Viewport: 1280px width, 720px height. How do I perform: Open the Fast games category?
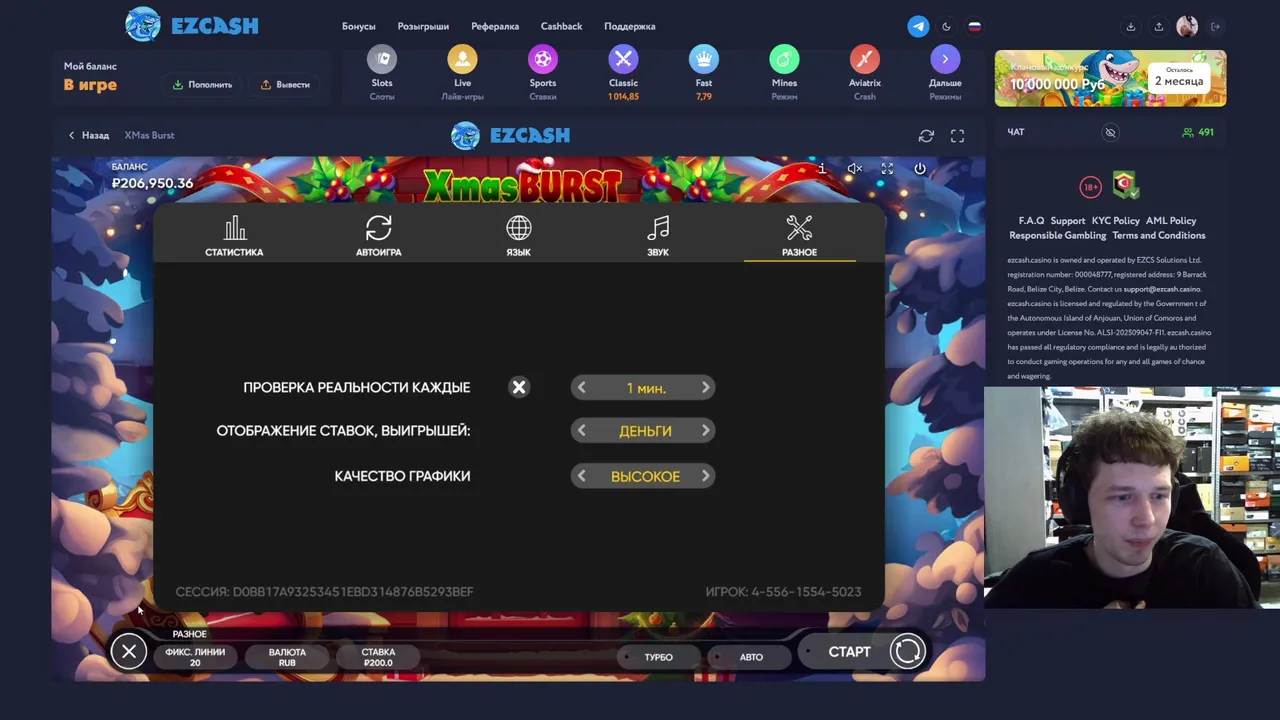[704, 73]
